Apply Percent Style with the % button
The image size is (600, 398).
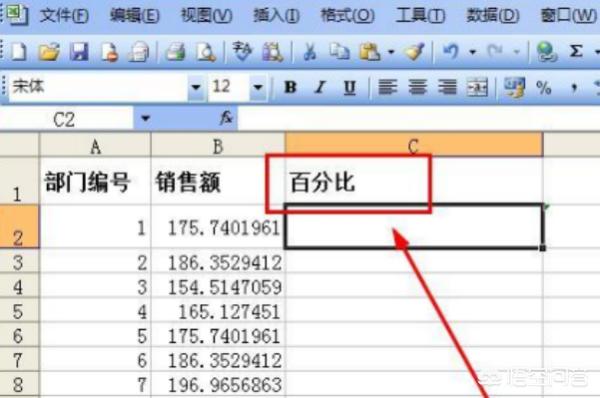[x=544, y=88]
